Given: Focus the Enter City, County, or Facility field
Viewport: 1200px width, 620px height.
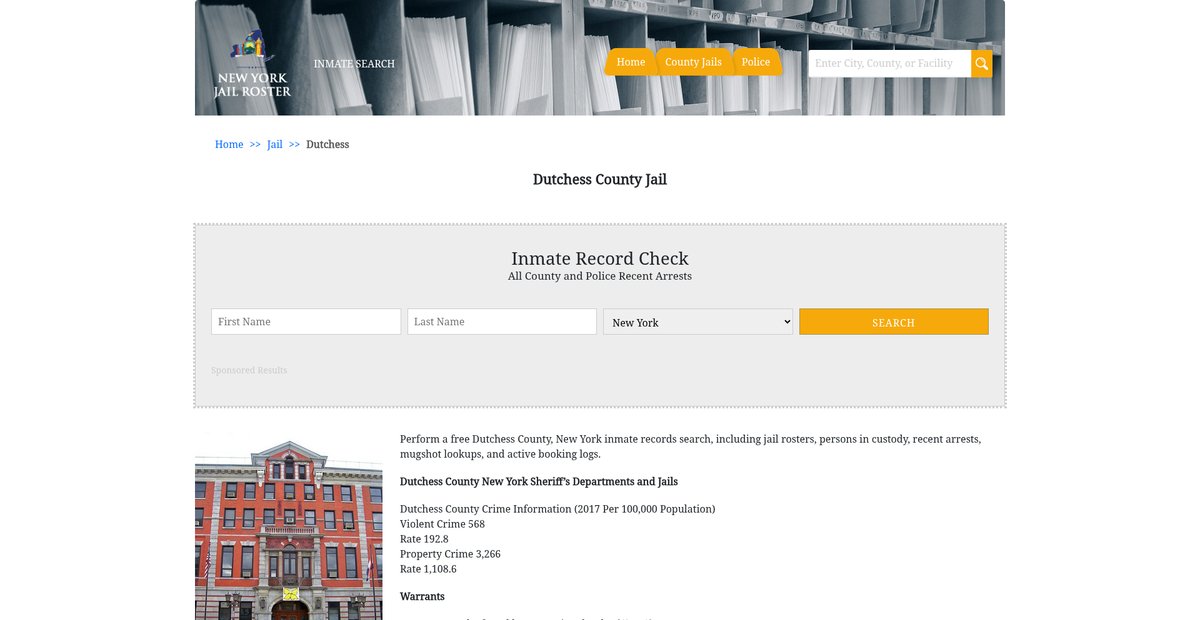Looking at the screenshot, I should tap(890, 64).
